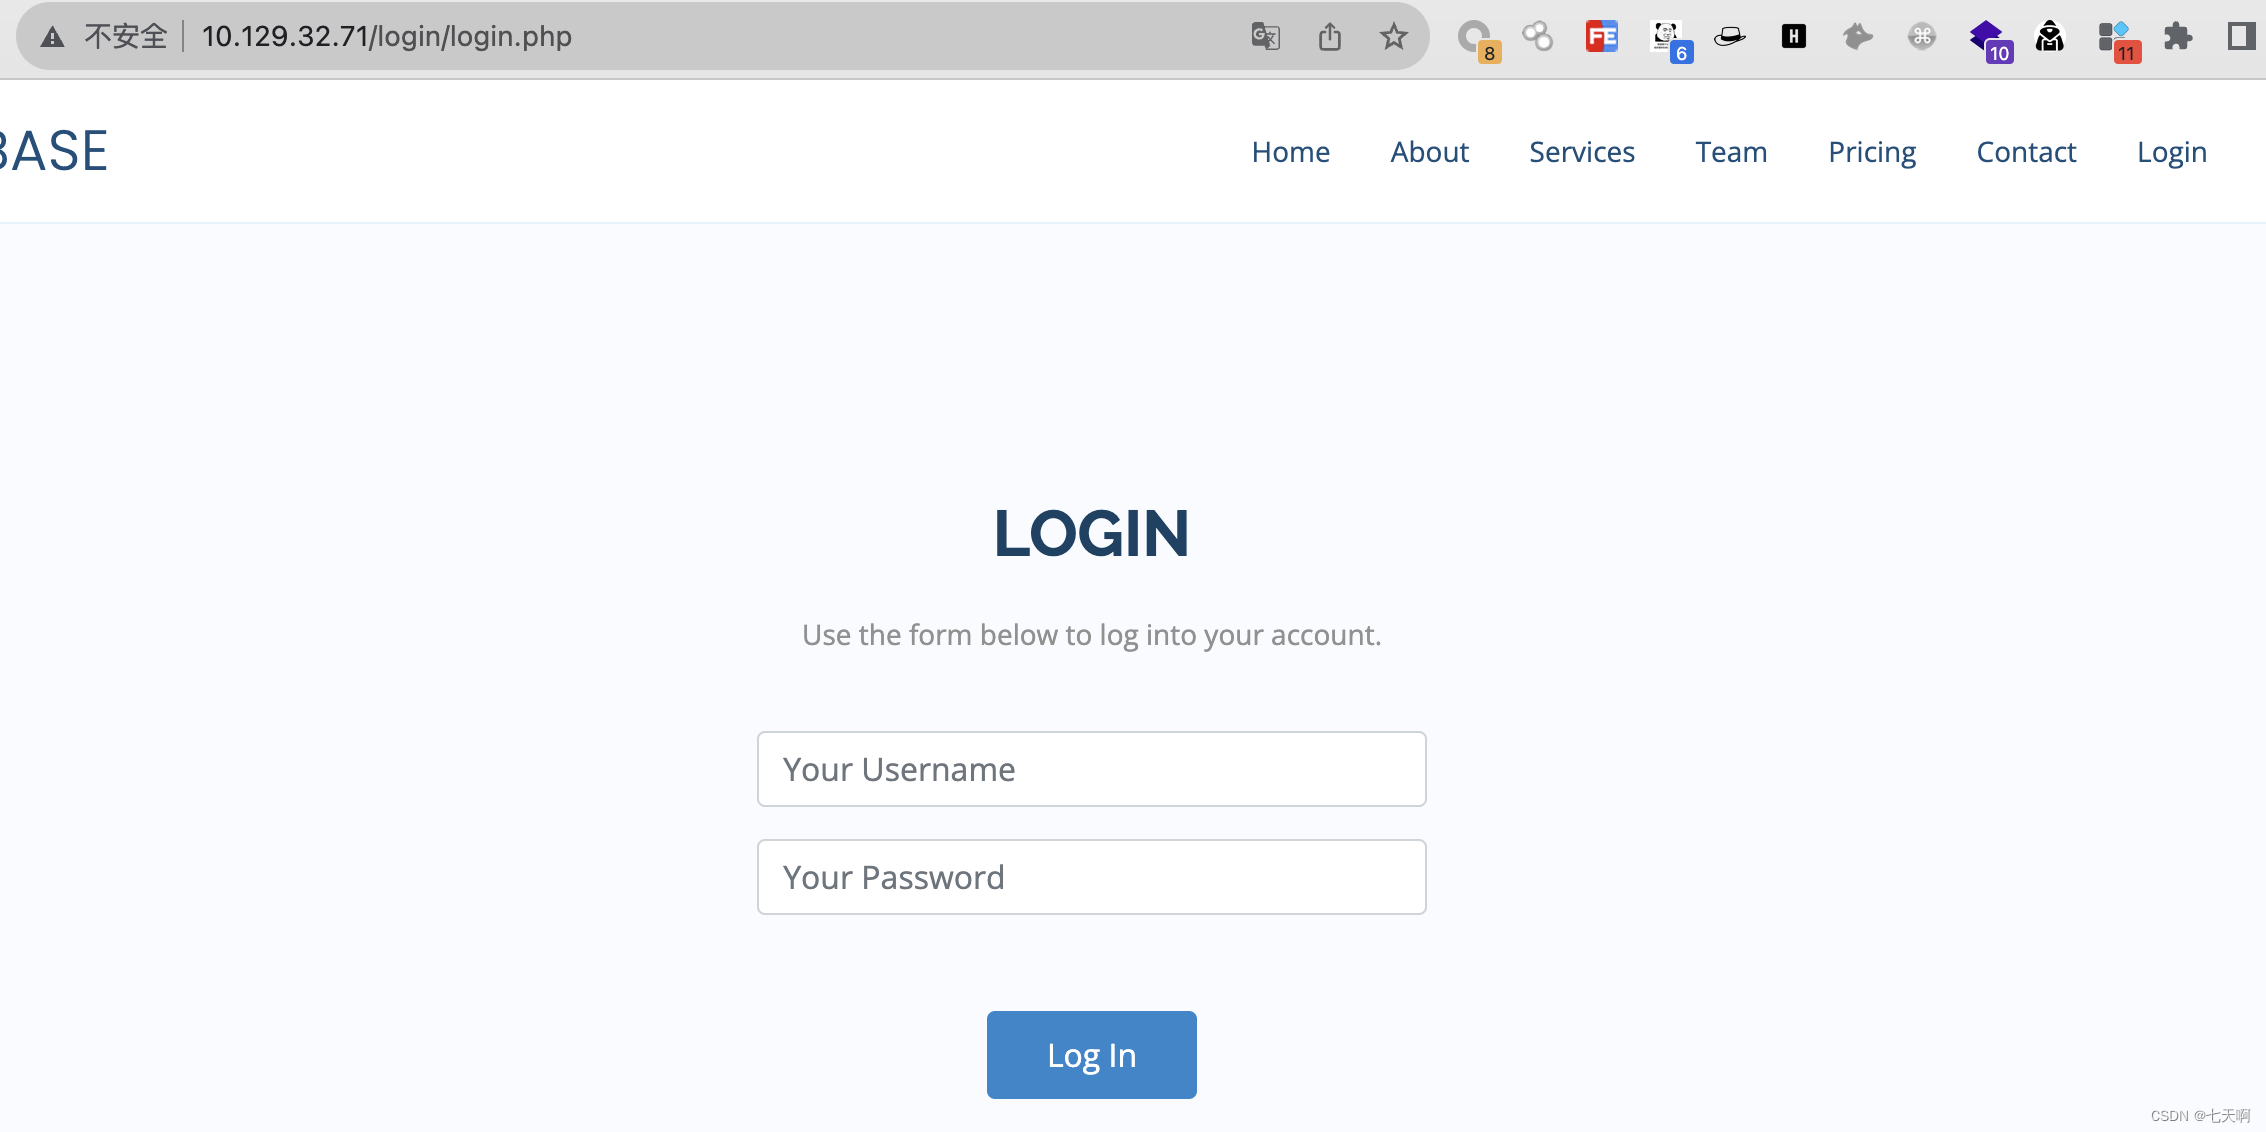
Task: Select the Pricing navigation tab
Action: tap(1871, 152)
